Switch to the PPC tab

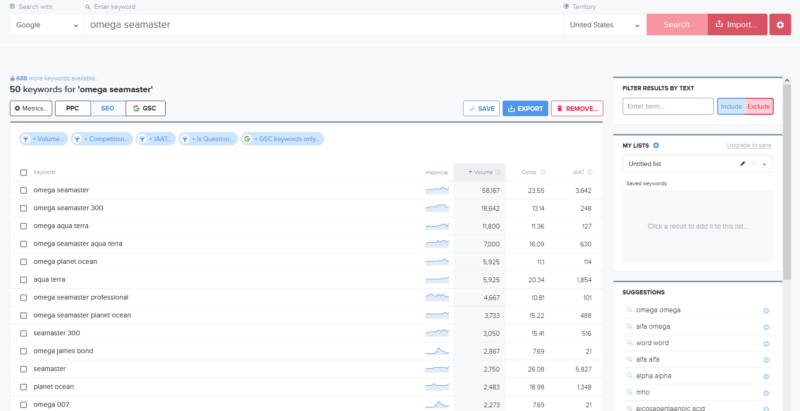[x=72, y=108]
